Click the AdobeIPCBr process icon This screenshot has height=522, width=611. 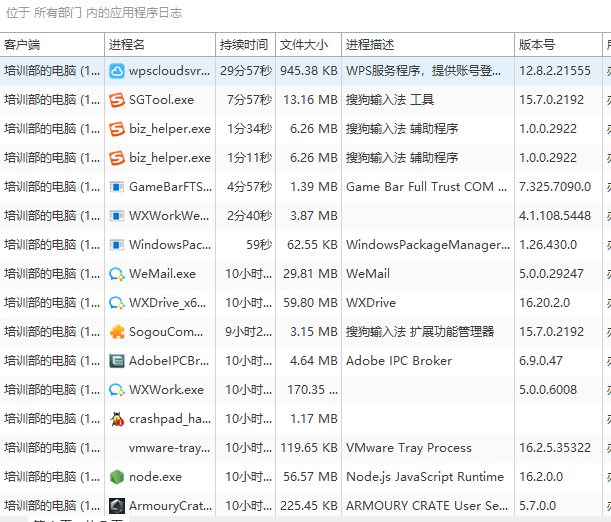(117, 361)
